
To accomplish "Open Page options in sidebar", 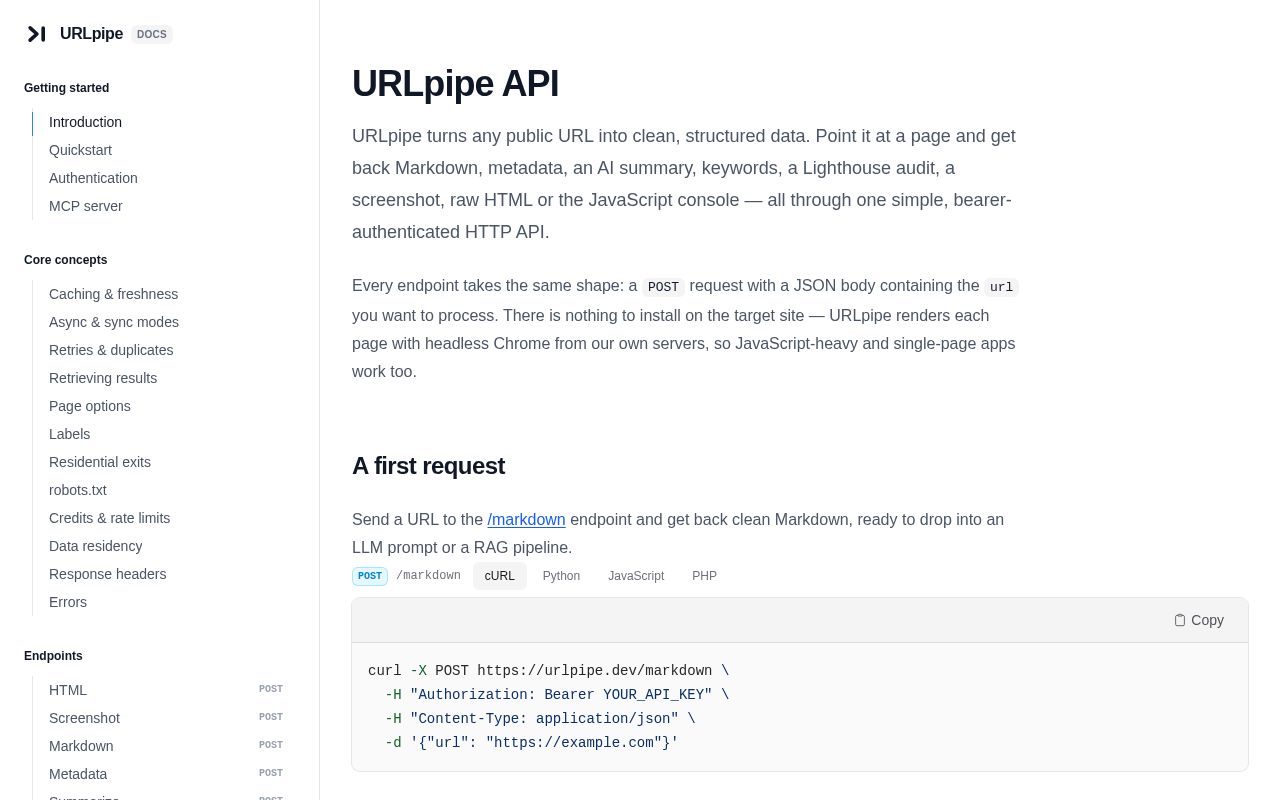I will point(90,406).
